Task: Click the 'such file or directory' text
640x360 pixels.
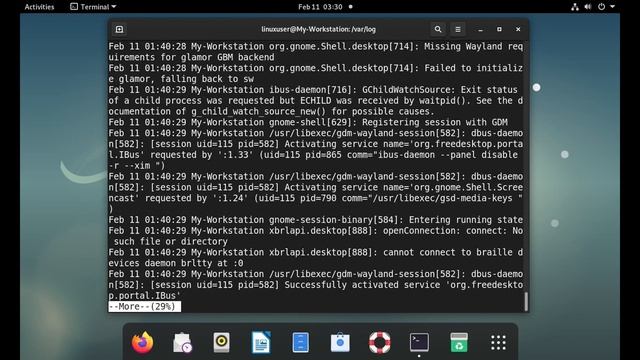Action: [171, 241]
